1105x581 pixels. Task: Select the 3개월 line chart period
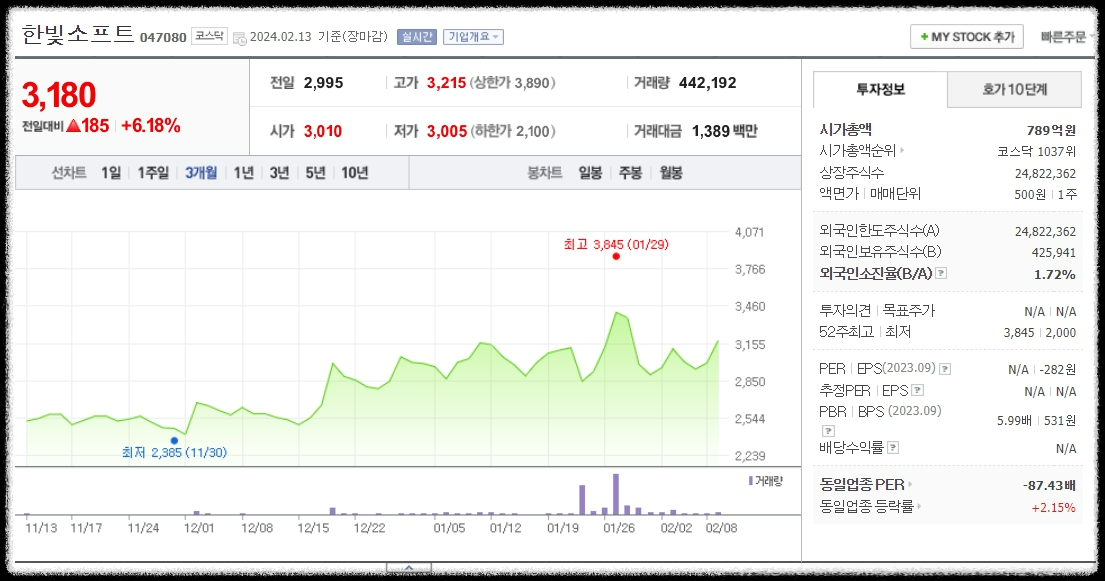201,173
